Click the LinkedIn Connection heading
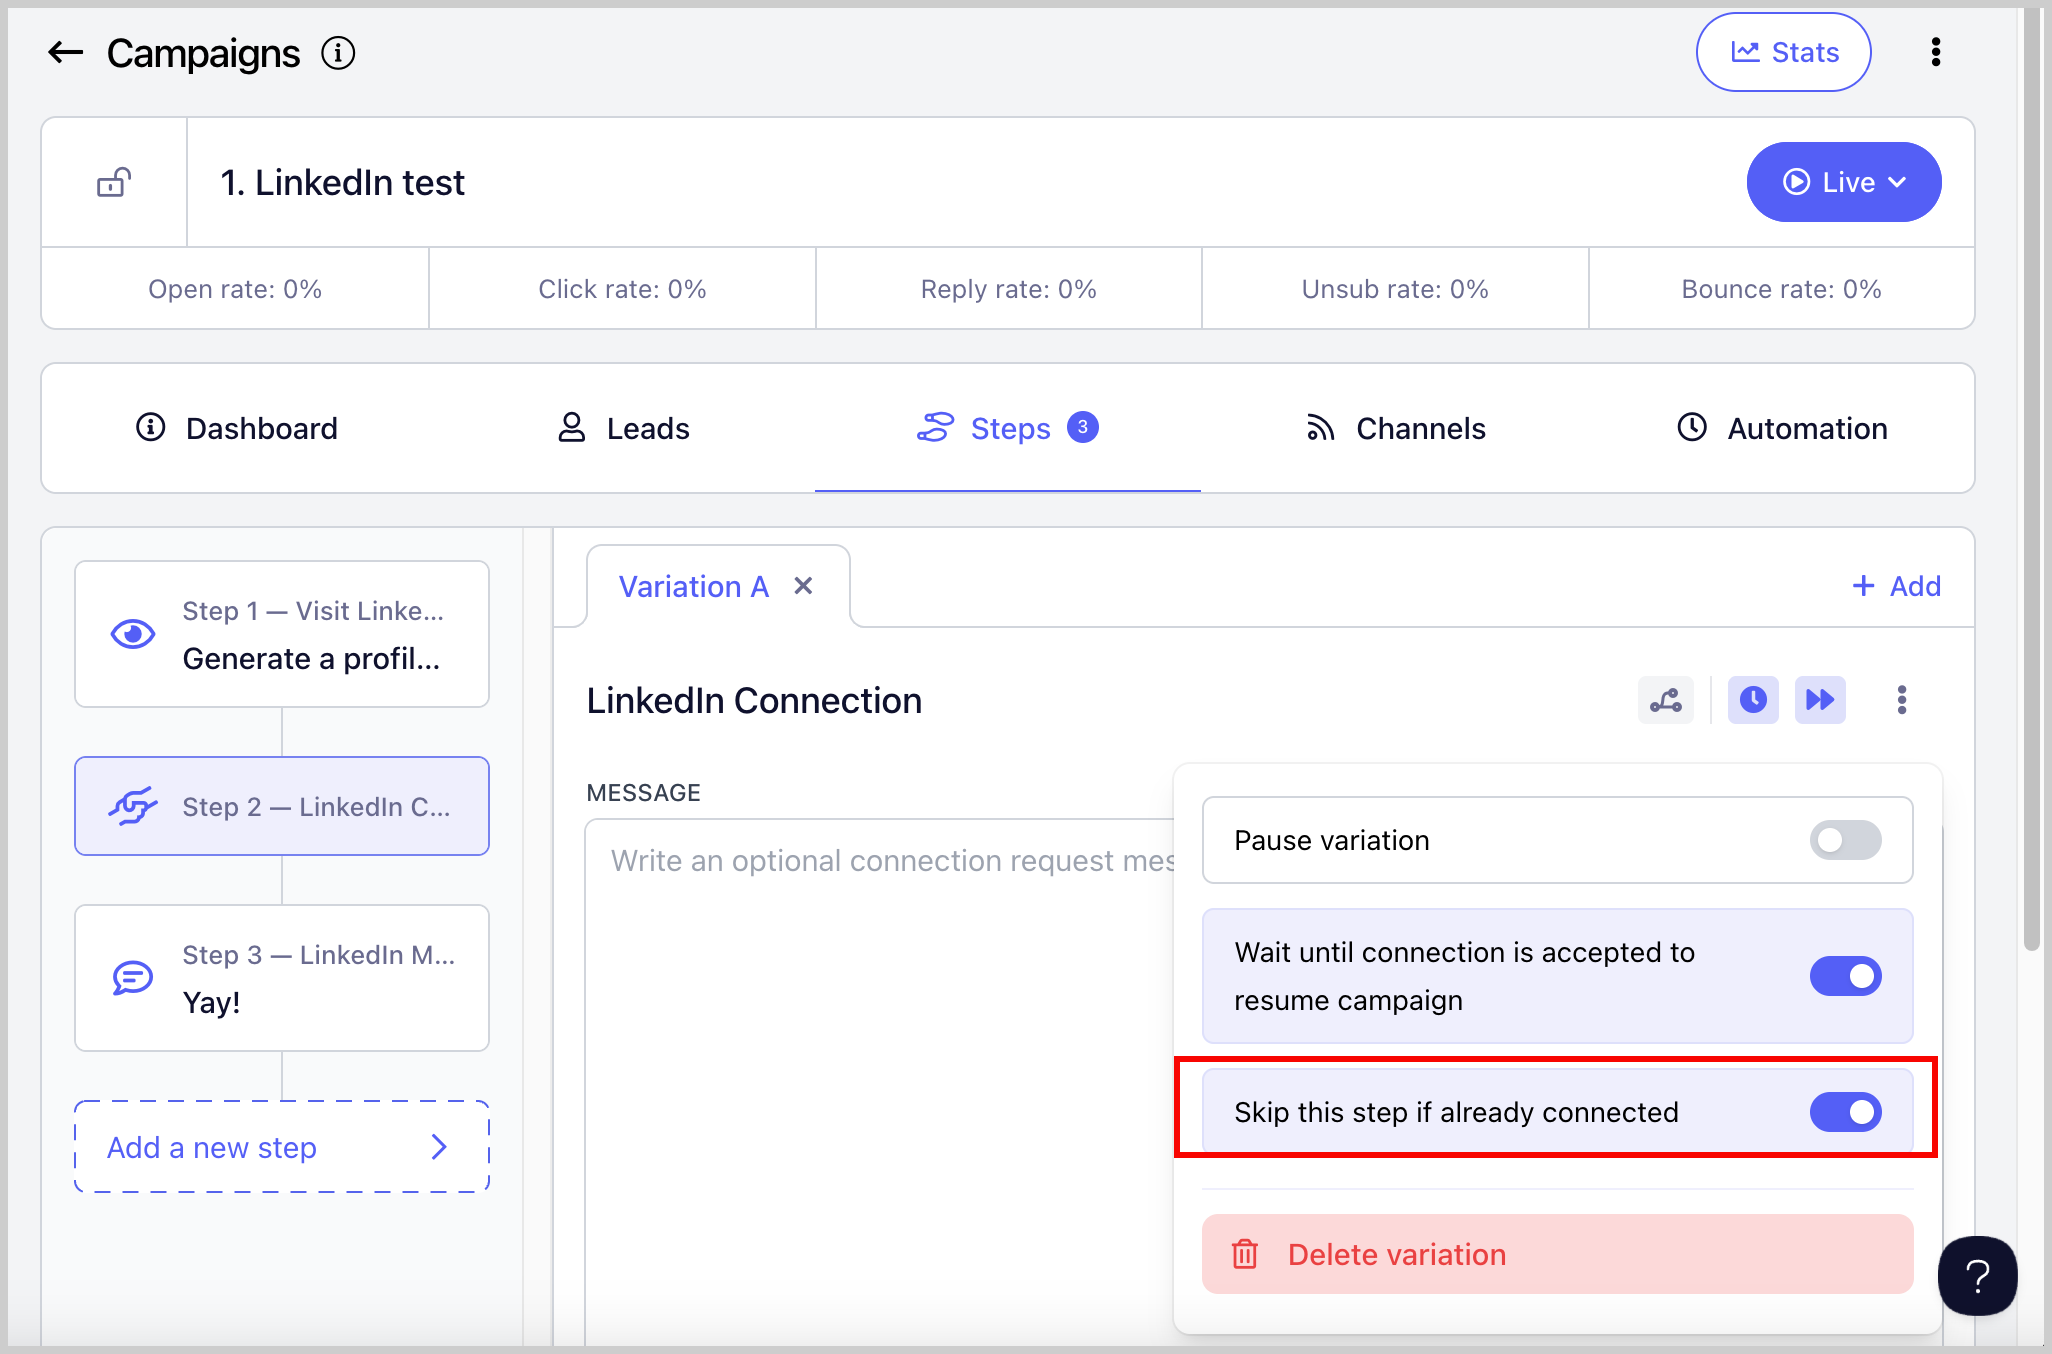The width and height of the screenshot is (2052, 1354). [754, 701]
